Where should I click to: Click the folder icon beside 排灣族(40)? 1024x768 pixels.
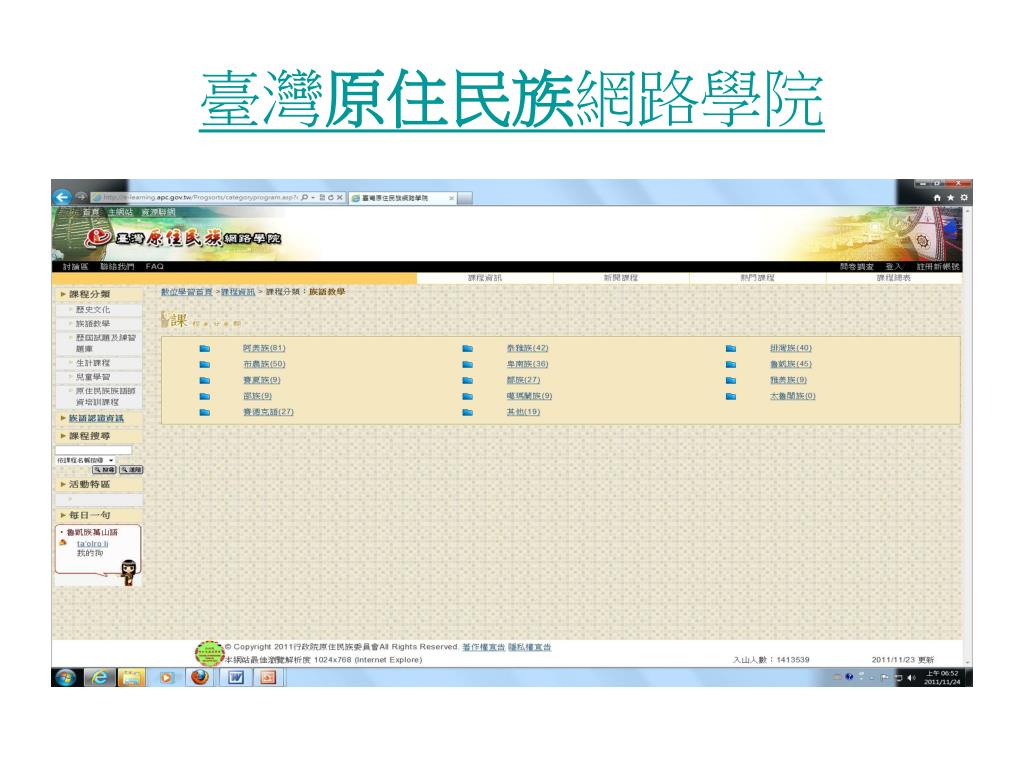[731, 349]
